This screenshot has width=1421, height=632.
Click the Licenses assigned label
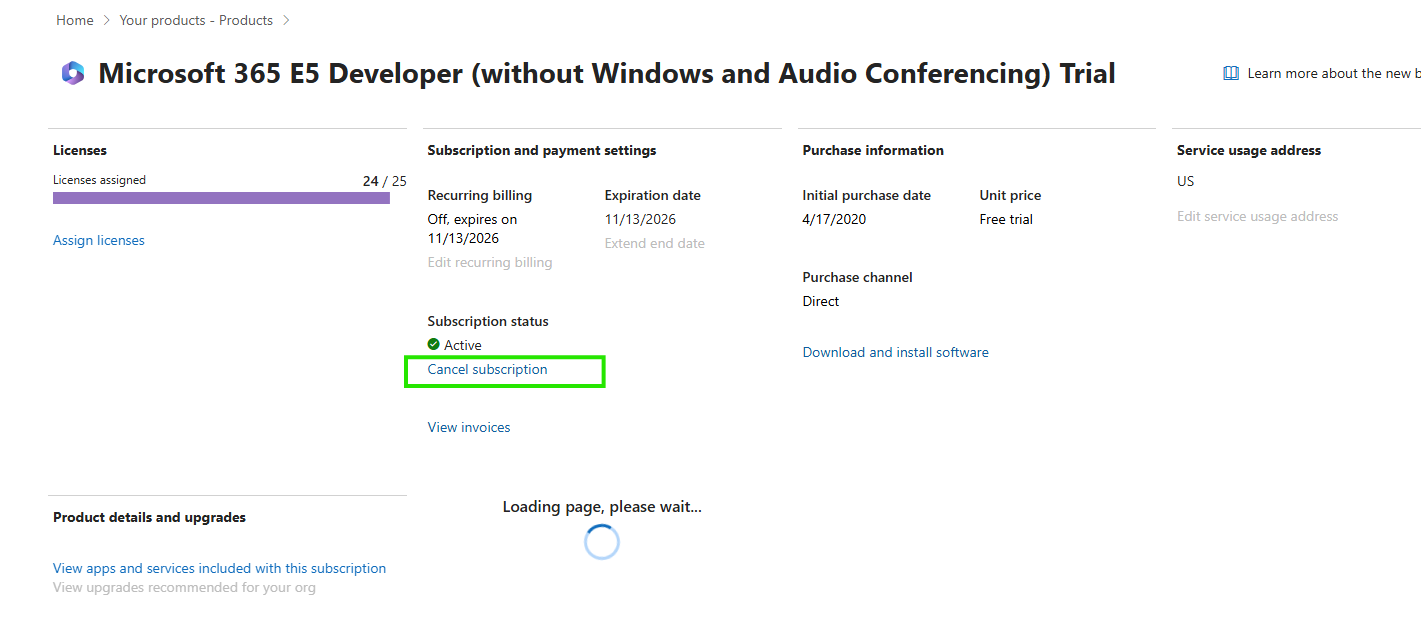point(99,180)
